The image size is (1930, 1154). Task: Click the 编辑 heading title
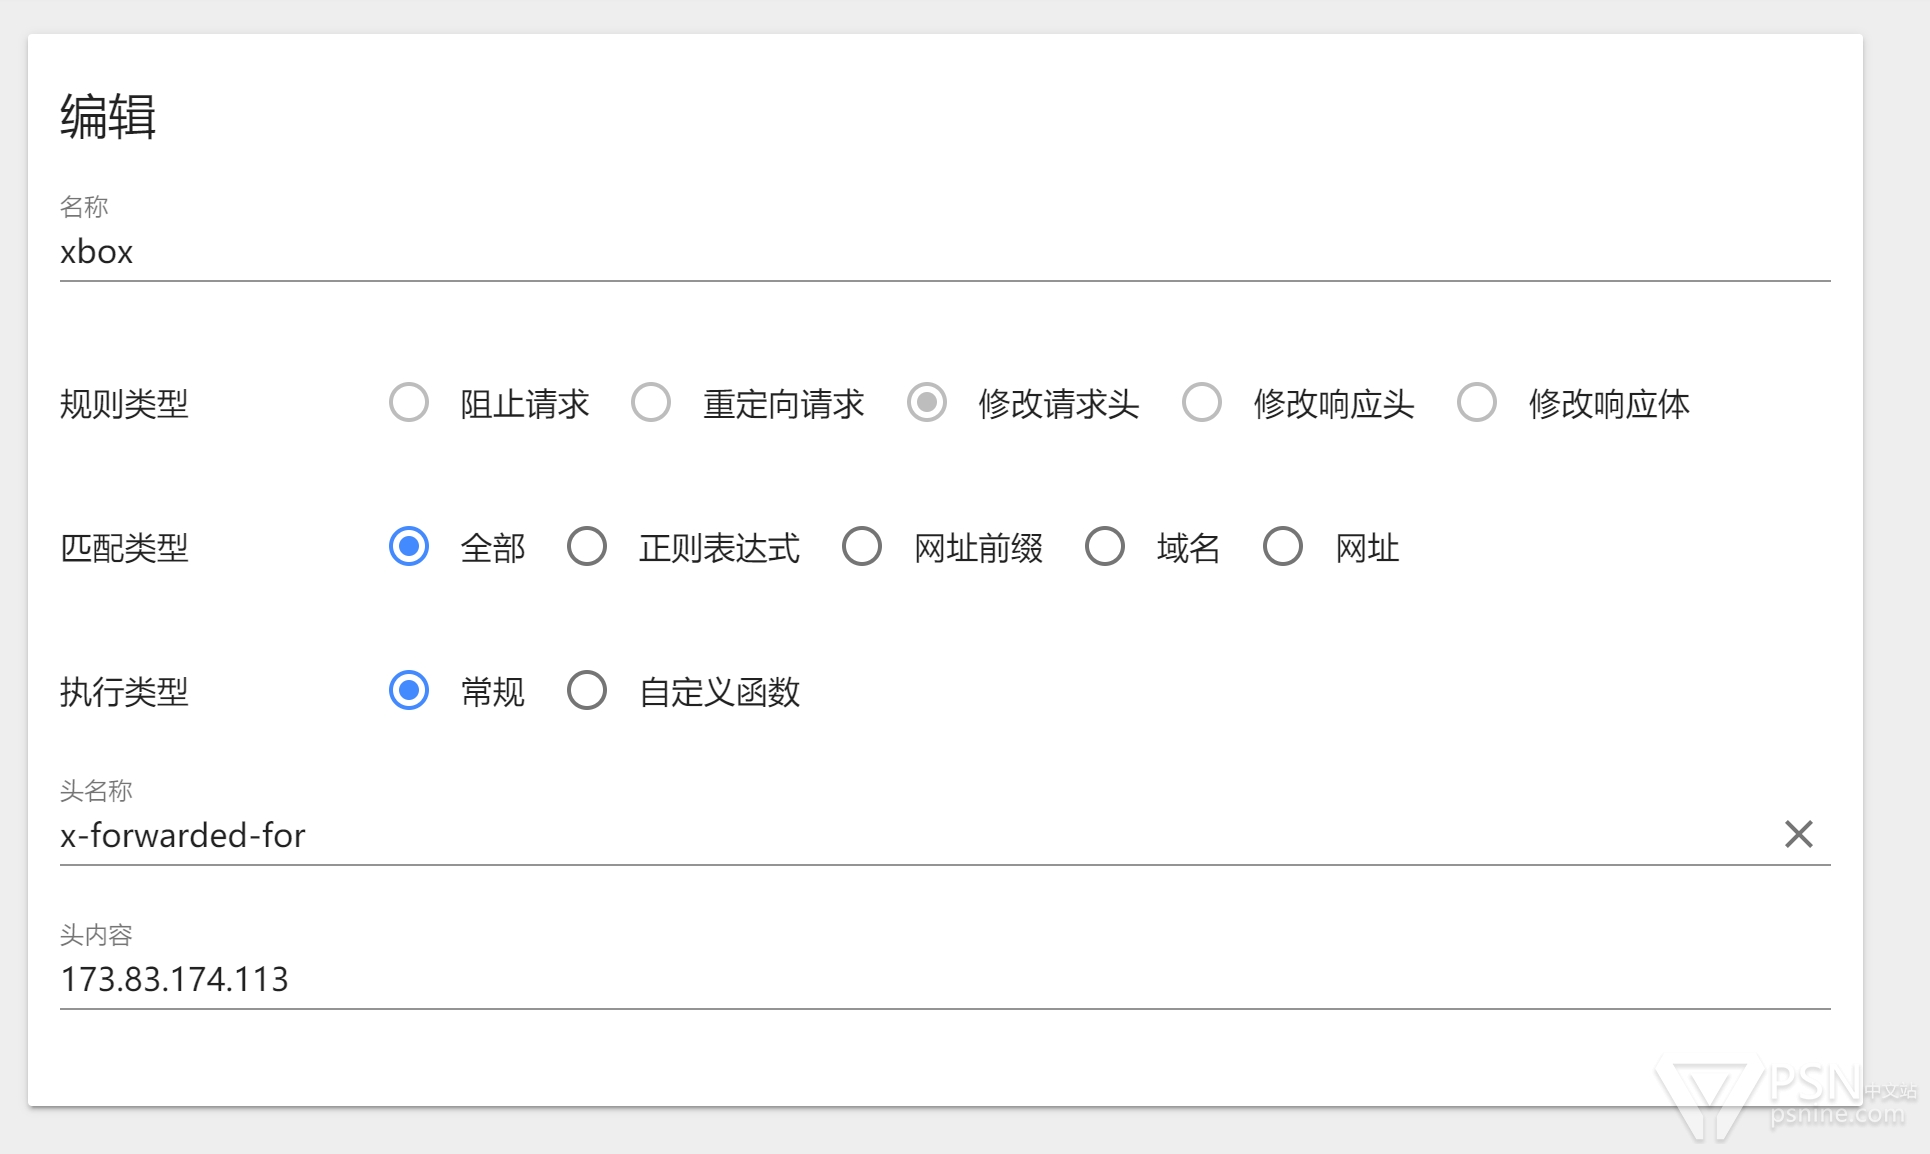click(108, 116)
